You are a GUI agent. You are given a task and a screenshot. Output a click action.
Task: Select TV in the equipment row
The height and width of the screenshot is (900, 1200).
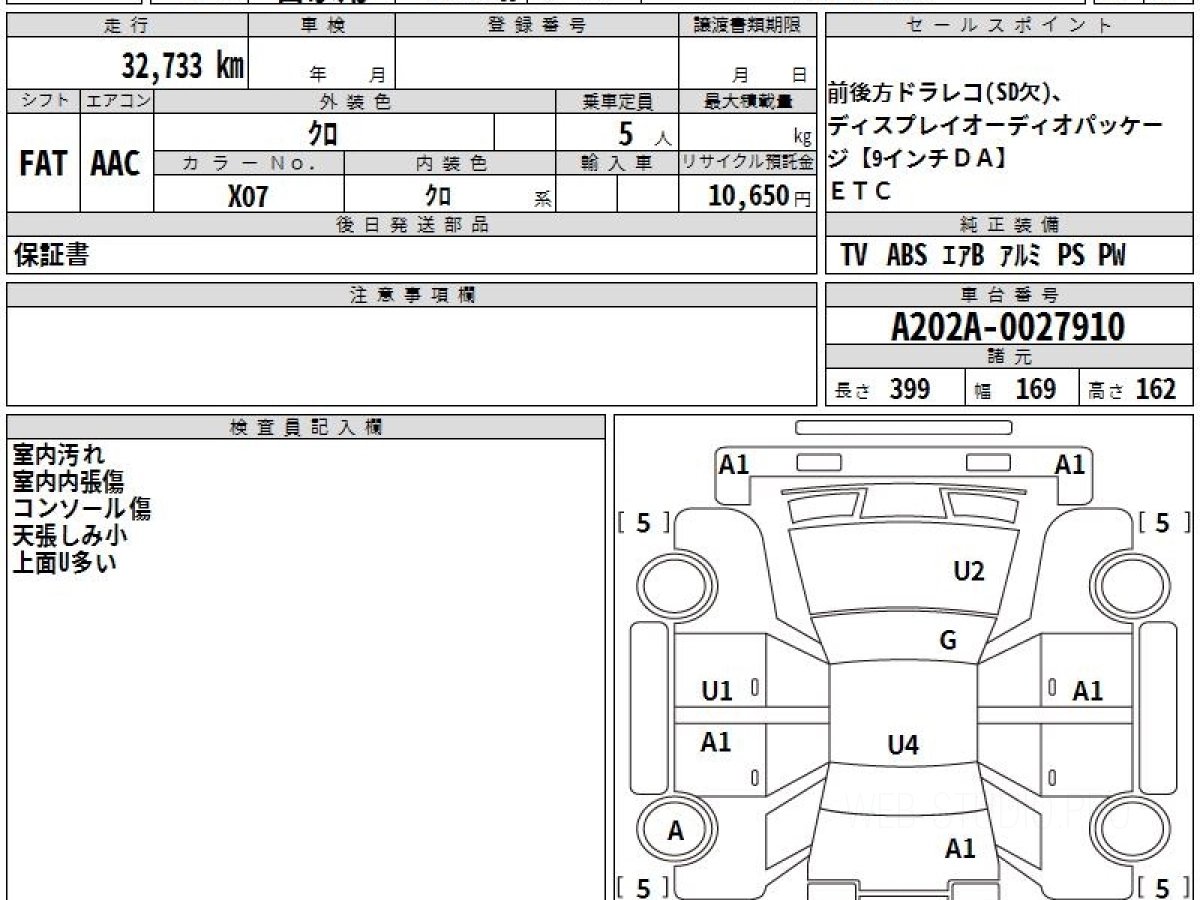pyautogui.click(x=854, y=256)
